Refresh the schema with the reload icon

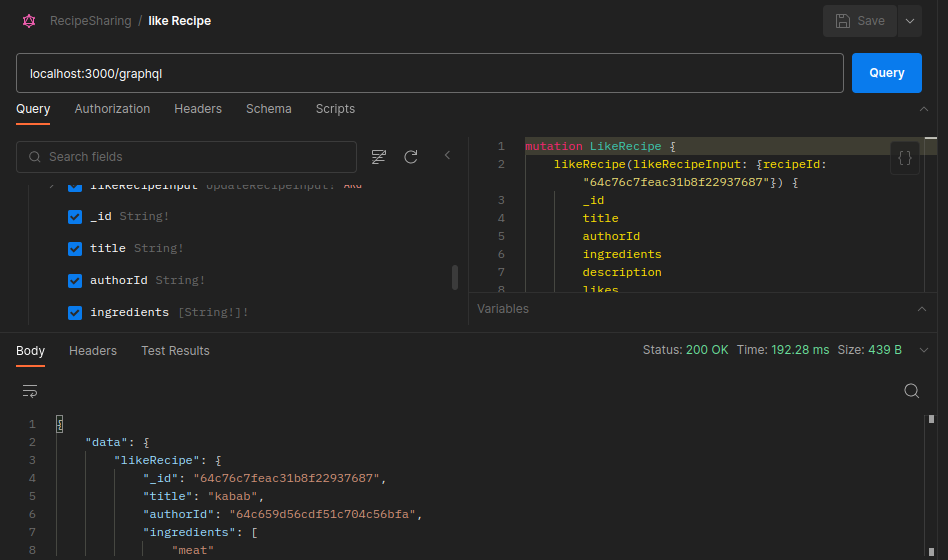411,157
